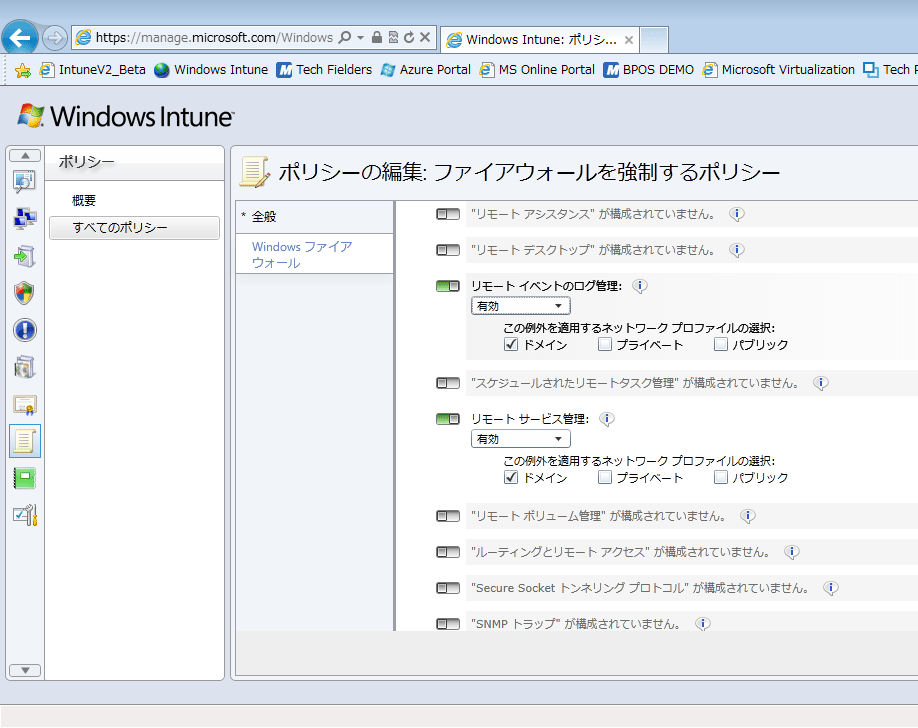Turn off リモート サービス管理 switch

point(448,419)
